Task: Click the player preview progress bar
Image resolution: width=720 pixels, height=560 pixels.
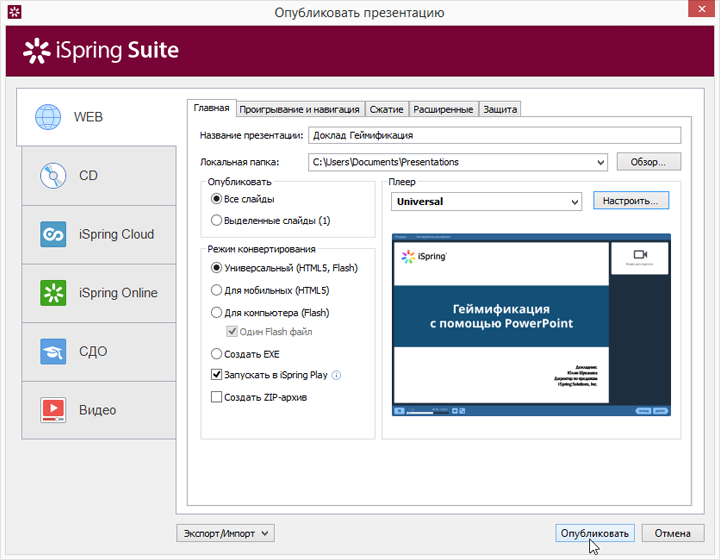Action: [x=428, y=413]
